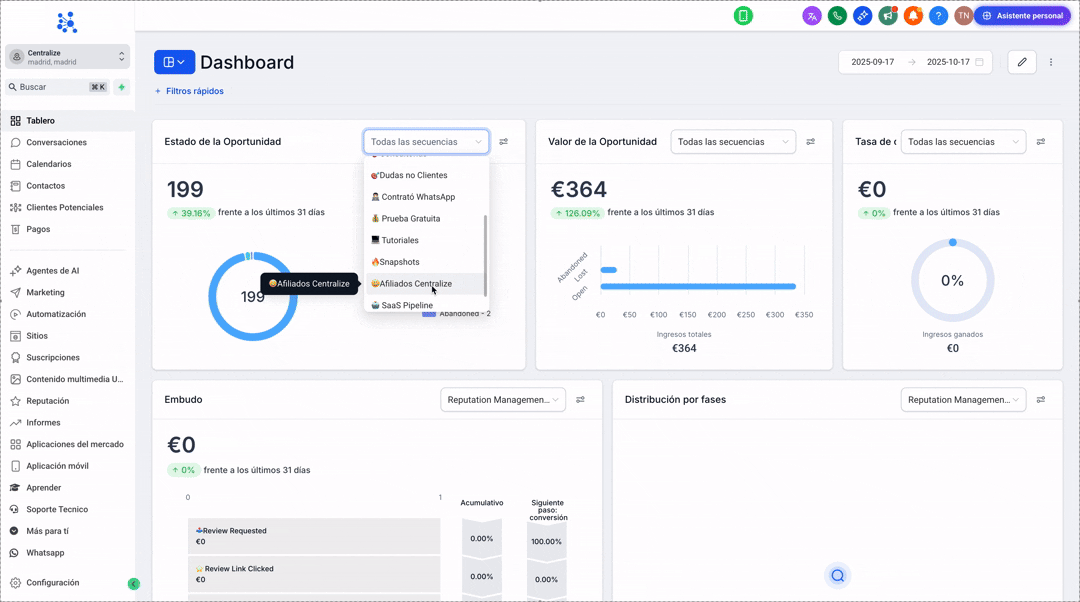Click the pencil edit dashboard icon
Viewport: 1080px width, 602px height.
(1022, 62)
